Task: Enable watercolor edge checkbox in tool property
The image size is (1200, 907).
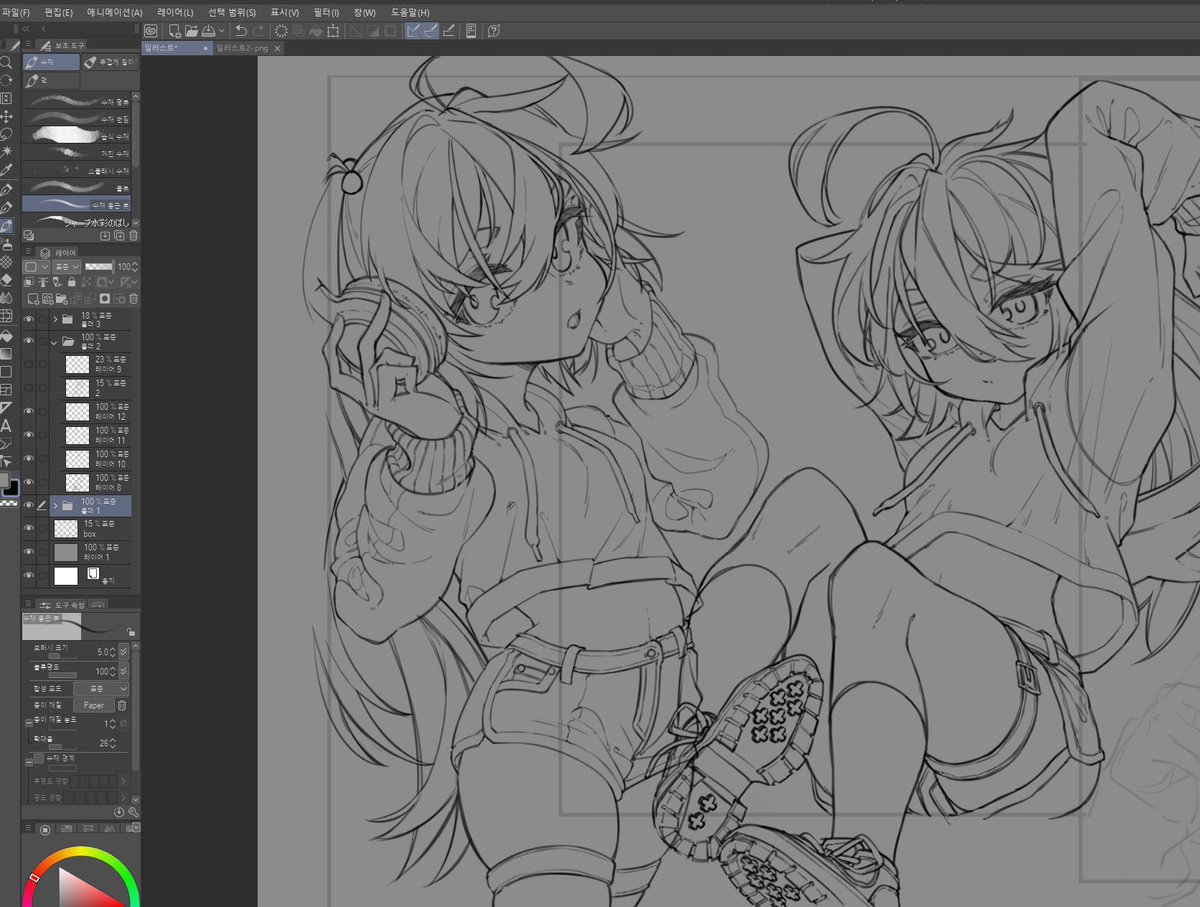Action: tap(39, 758)
